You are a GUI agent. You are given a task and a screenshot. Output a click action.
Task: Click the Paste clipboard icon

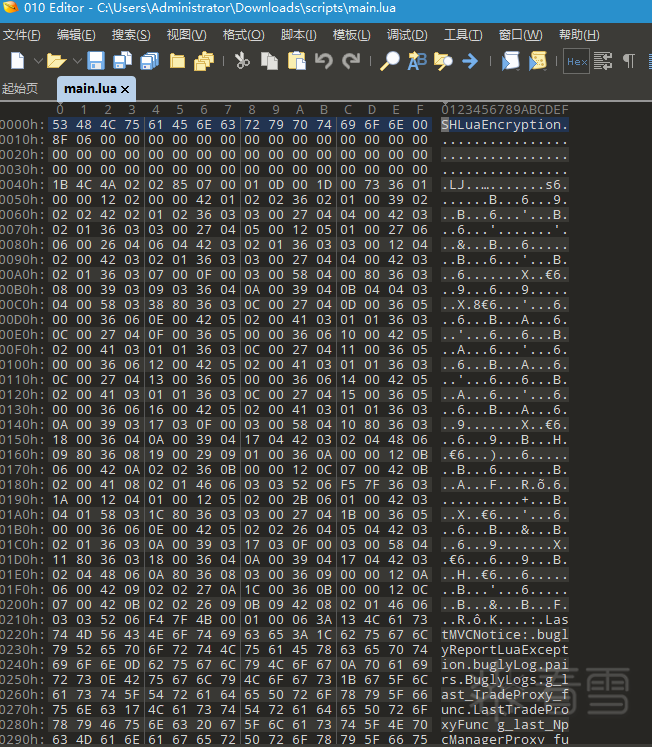[297, 61]
